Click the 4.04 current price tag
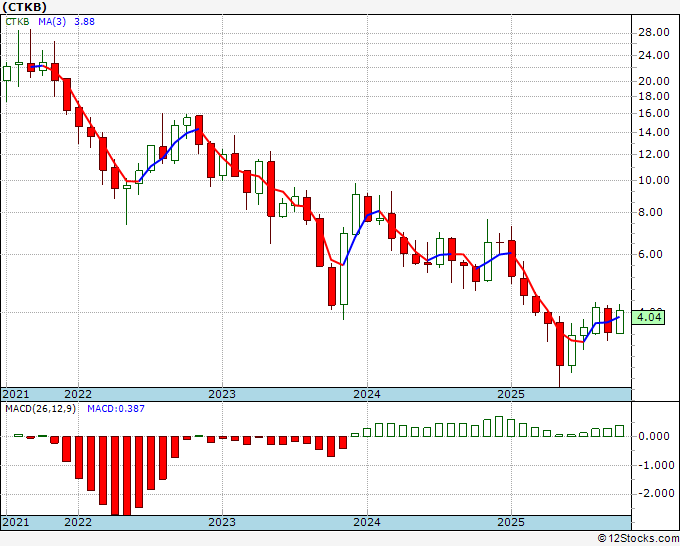680x546 pixels. (648, 317)
